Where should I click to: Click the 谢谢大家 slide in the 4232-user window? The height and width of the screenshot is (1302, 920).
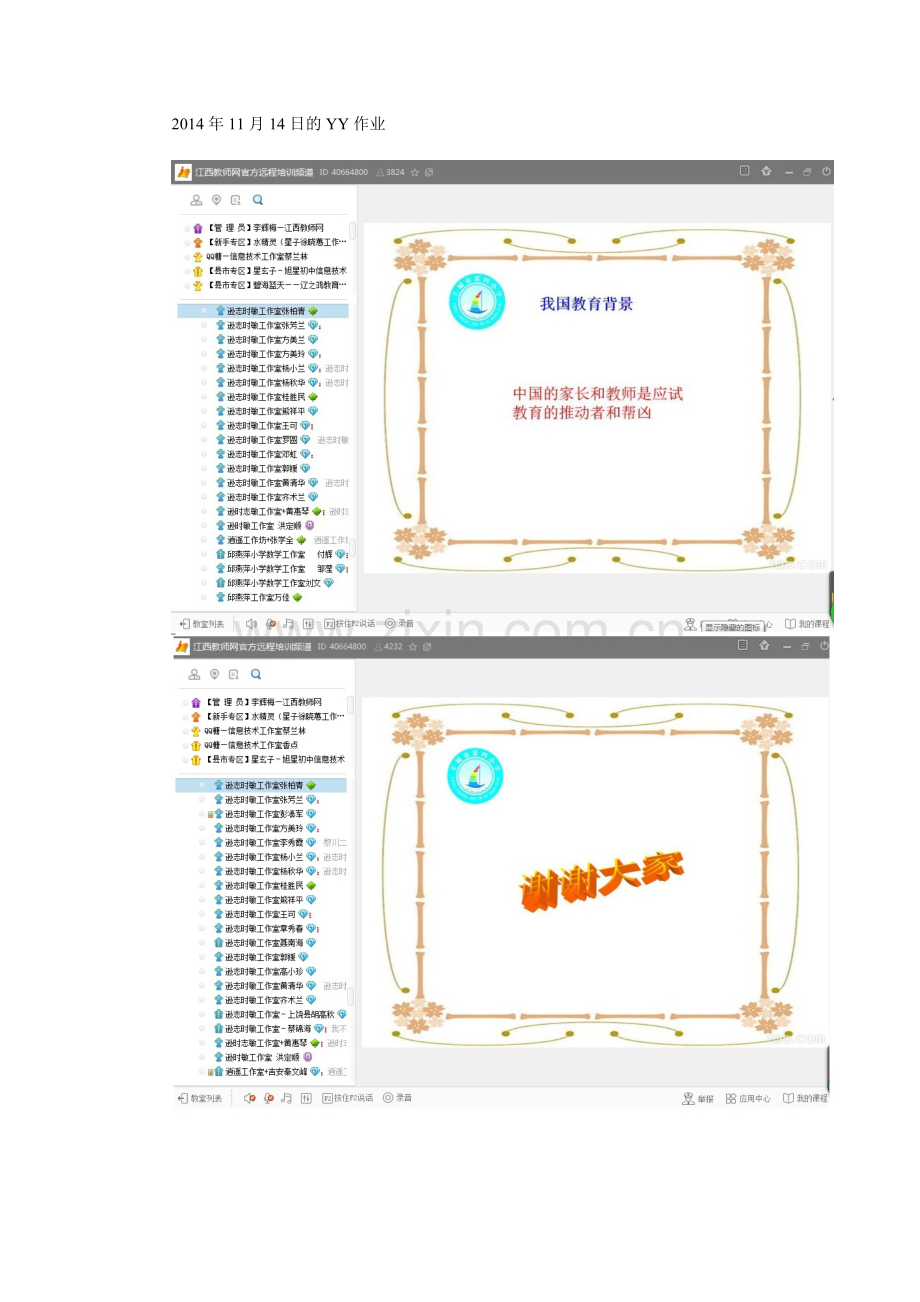pos(595,873)
